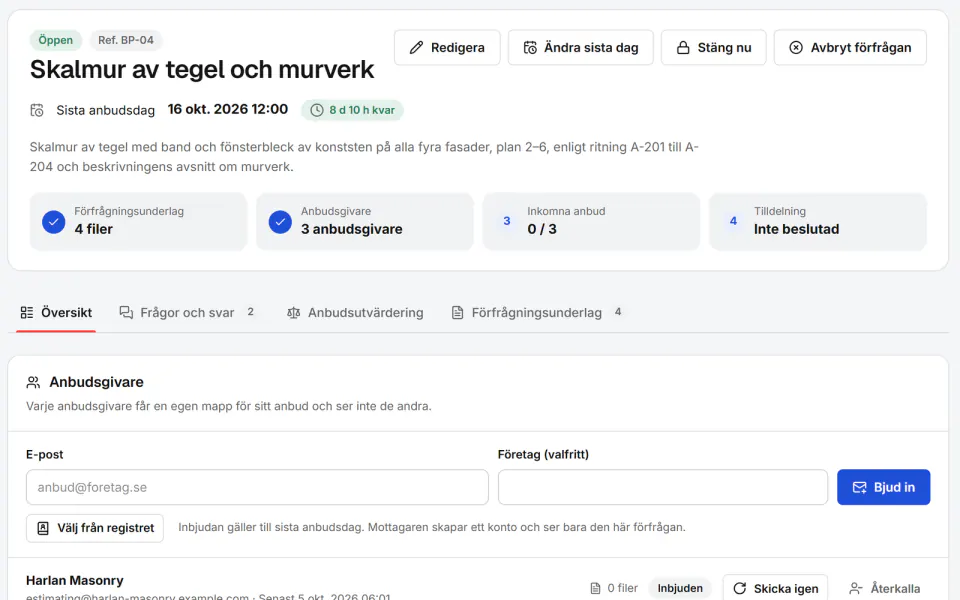This screenshot has height=600, width=960.
Task: Click the scales icon on Anbudsutvärdering tab
Action: tap(294, 313)
